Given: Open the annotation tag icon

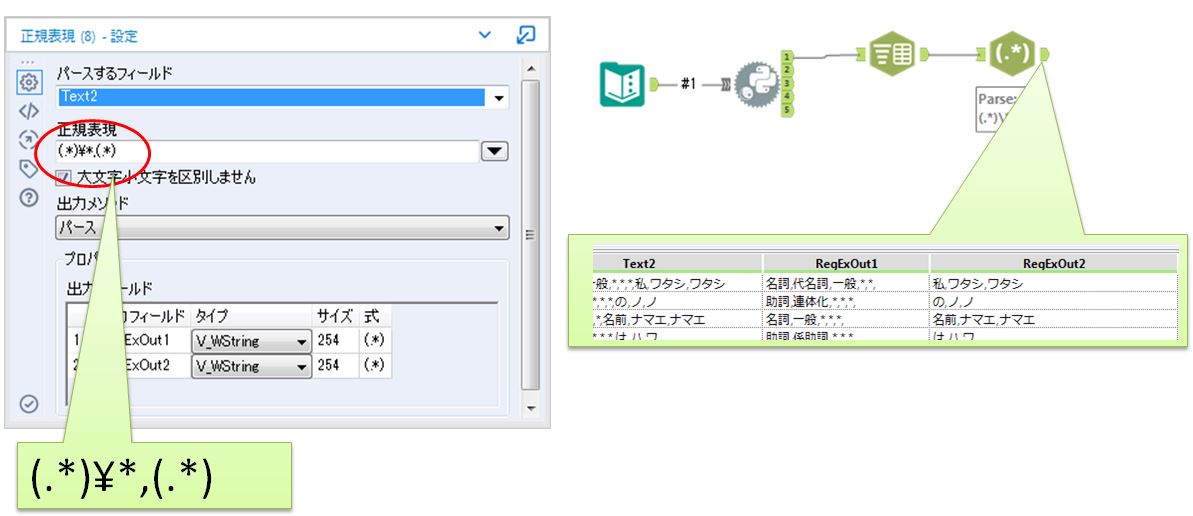Looking at the screenshot, I should pos(29,168).
